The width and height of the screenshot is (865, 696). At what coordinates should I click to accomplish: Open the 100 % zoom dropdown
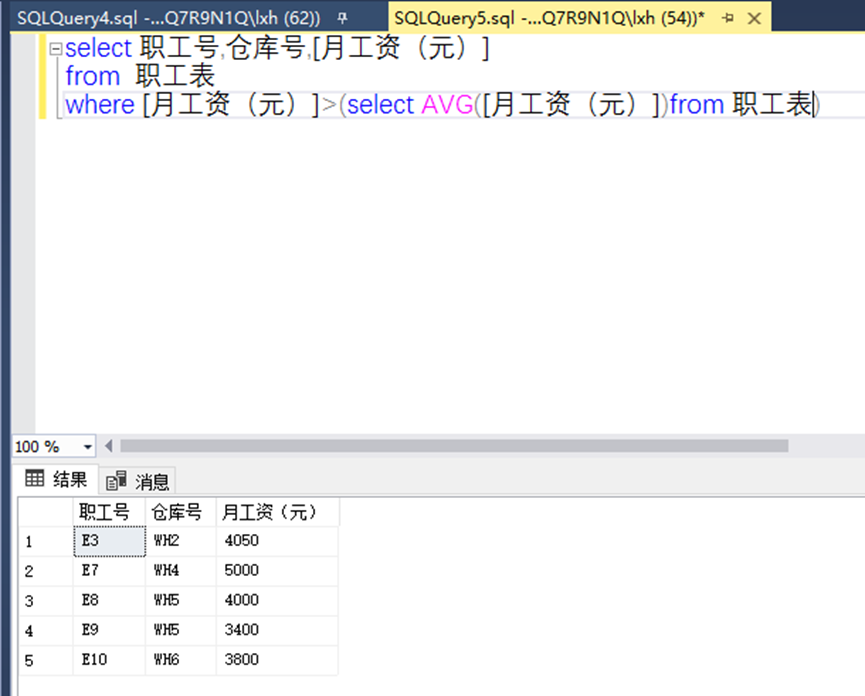[x=88, y=447]
